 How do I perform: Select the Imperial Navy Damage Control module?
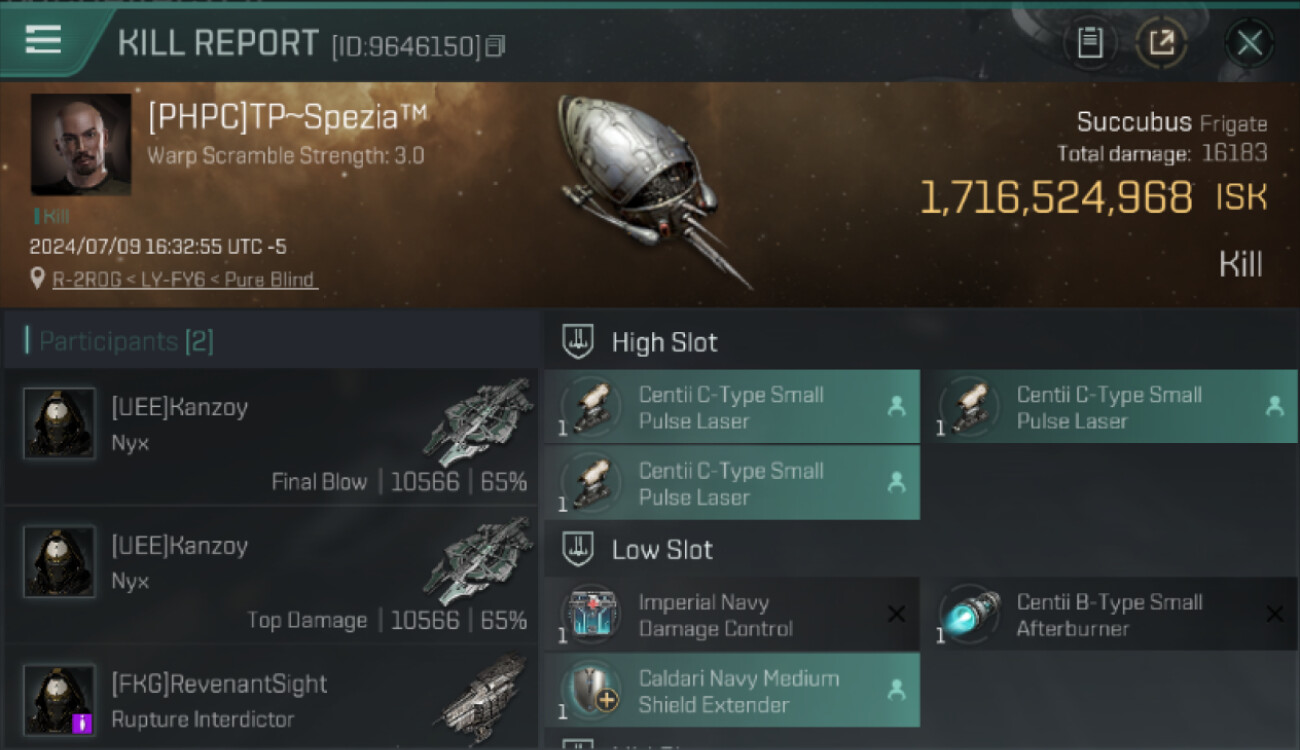click(x=731, y=615)
